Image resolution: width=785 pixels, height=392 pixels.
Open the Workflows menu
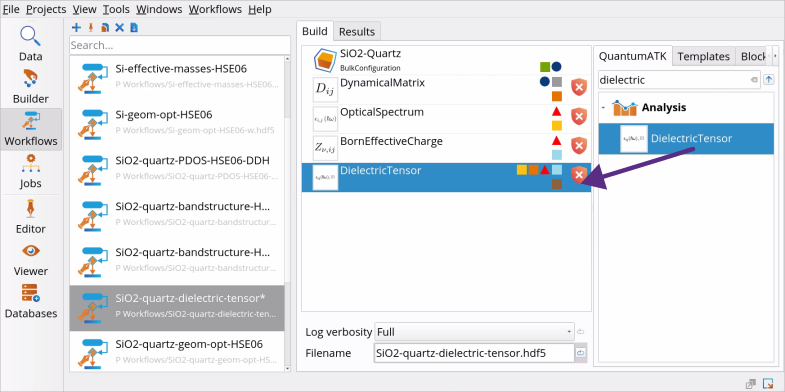(x=215, y=9)
